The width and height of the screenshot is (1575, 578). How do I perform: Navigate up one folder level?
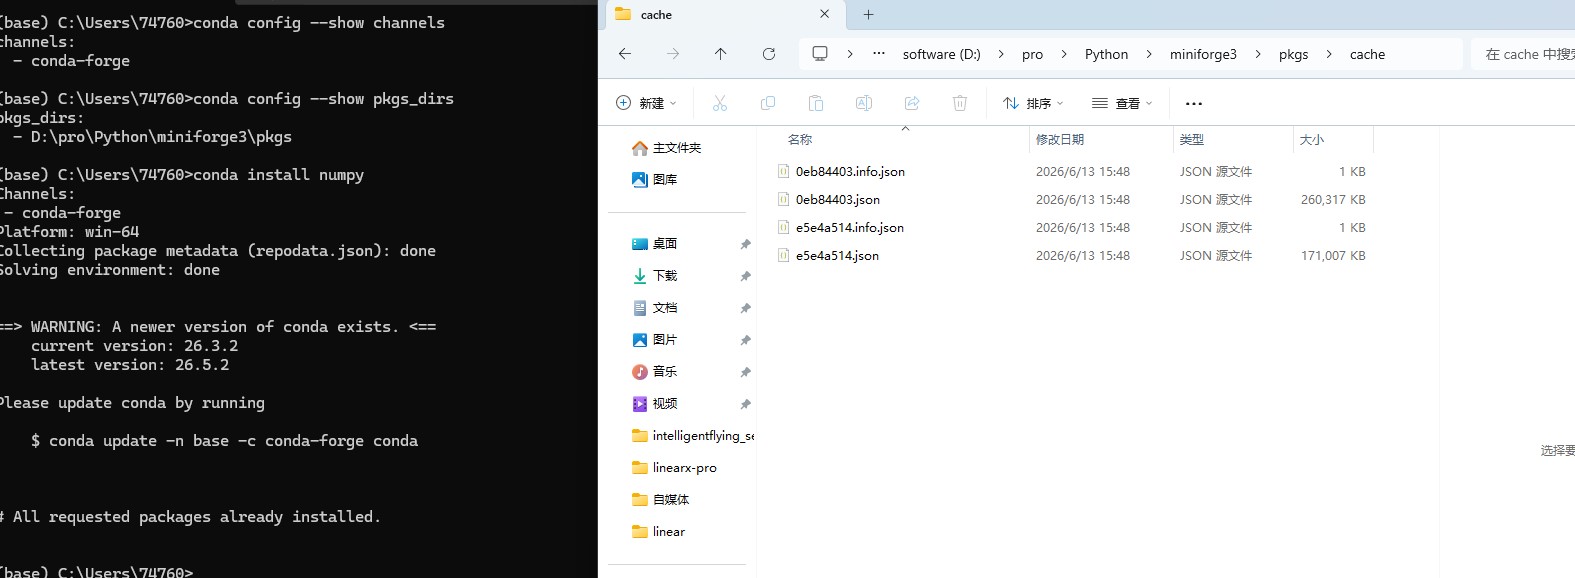tap(720, 54)
